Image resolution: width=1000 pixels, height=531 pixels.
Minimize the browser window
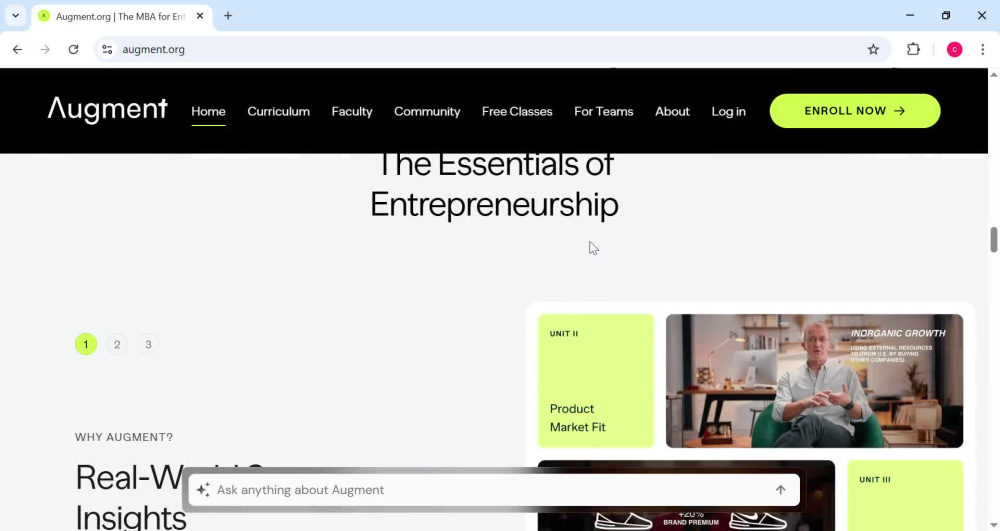click(910, 16)
